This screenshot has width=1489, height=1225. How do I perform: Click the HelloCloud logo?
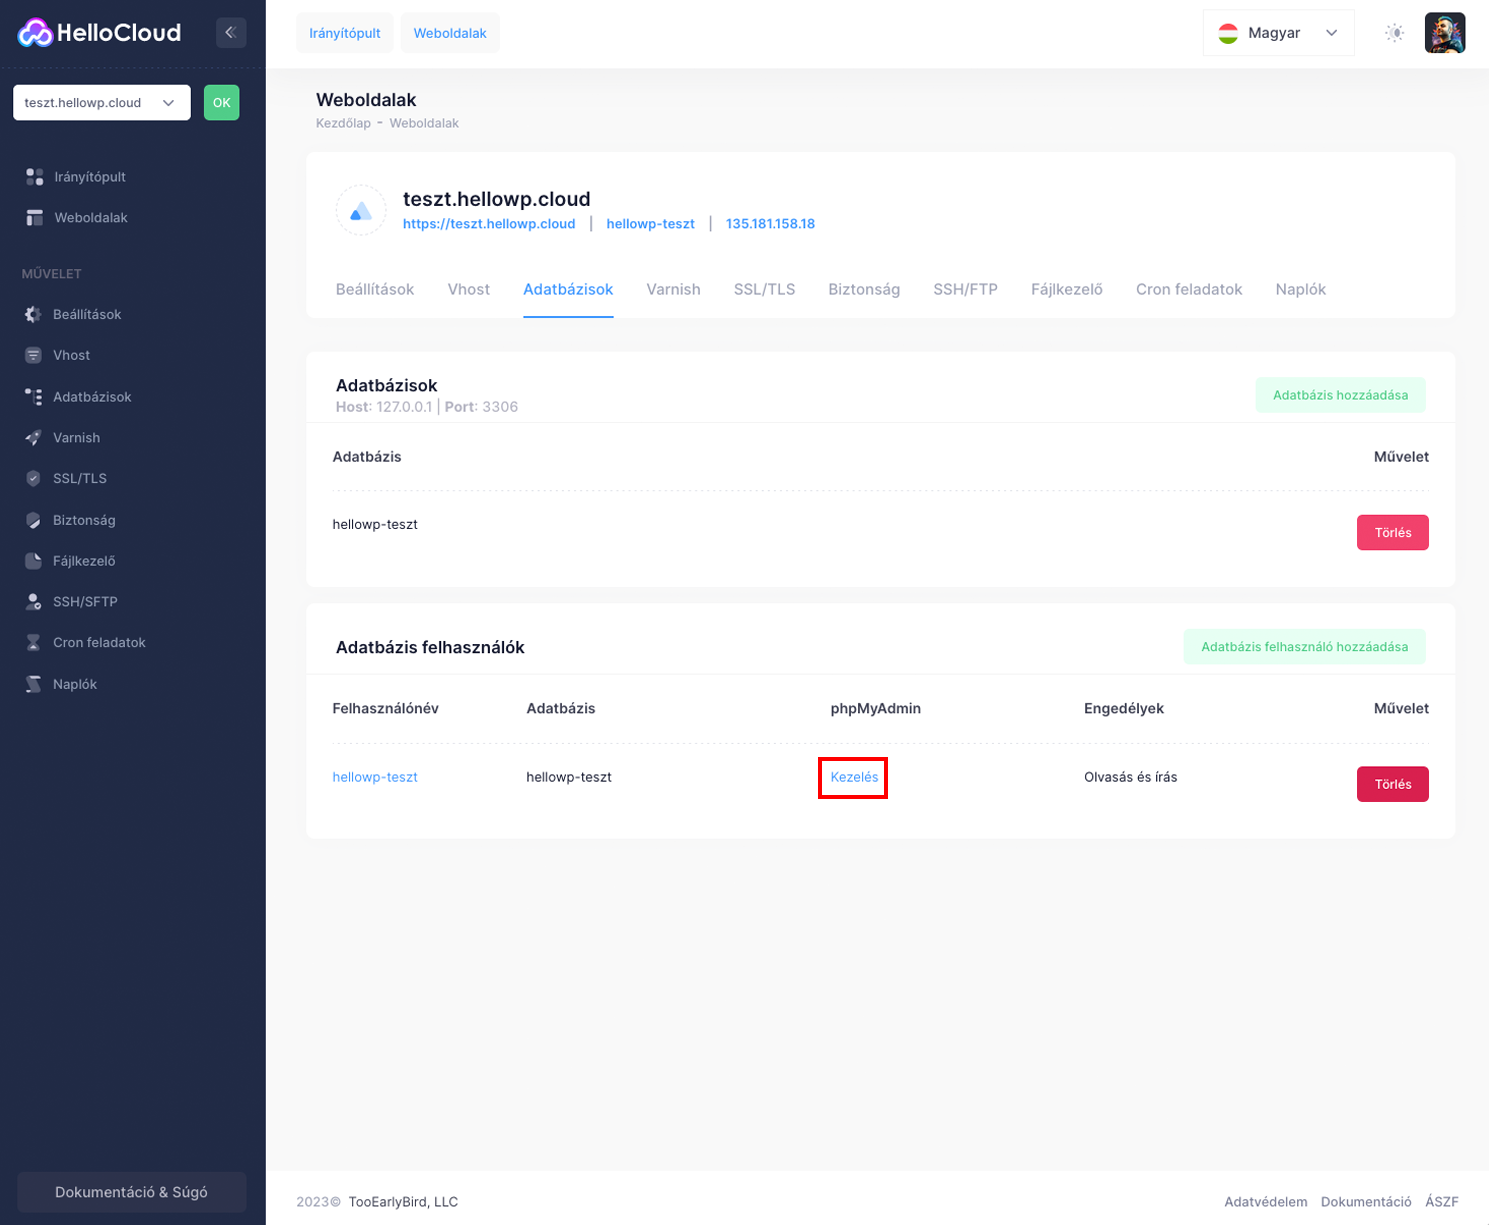[x=99, y=33]
